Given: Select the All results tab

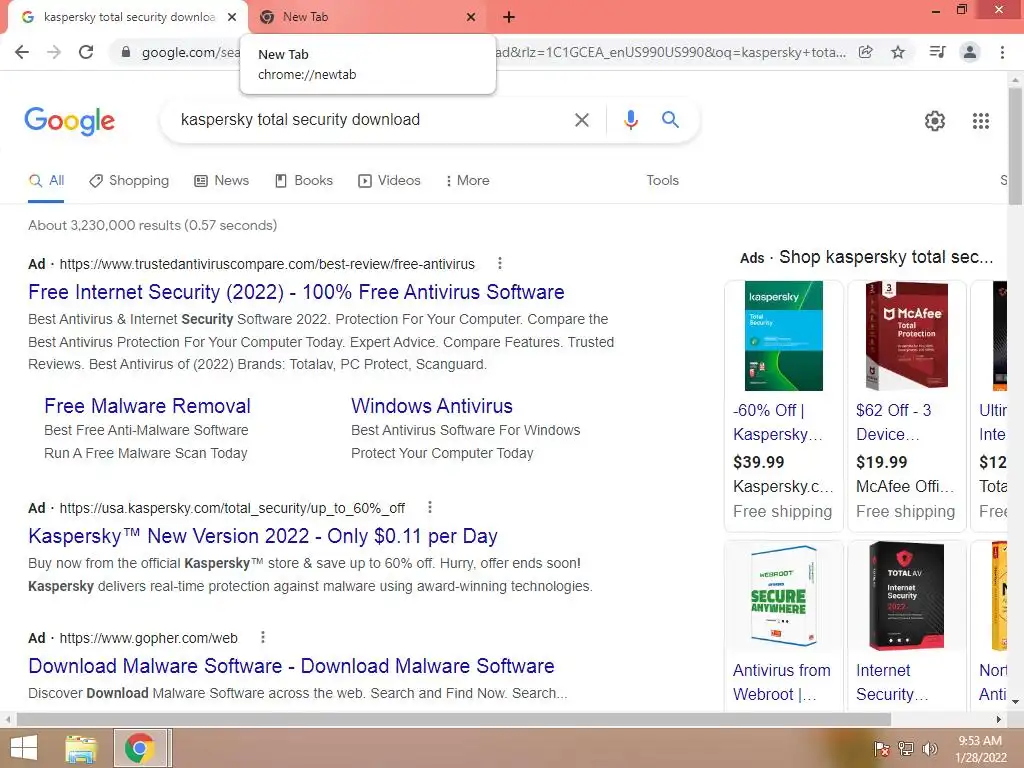Looking at the screenshot, I should coord(46,181).
